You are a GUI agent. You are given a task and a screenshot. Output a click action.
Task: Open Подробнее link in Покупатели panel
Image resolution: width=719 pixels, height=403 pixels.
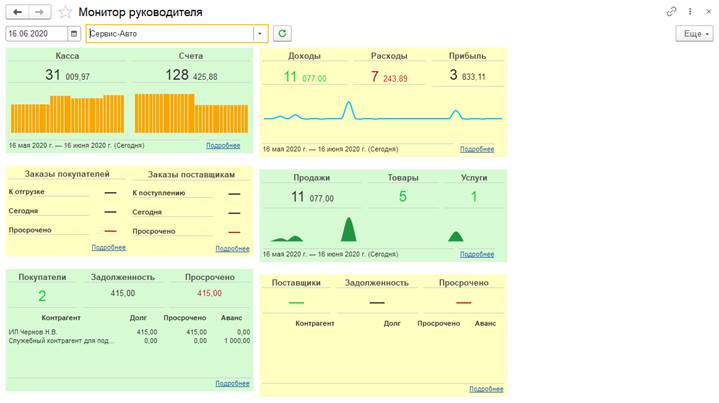232,383
